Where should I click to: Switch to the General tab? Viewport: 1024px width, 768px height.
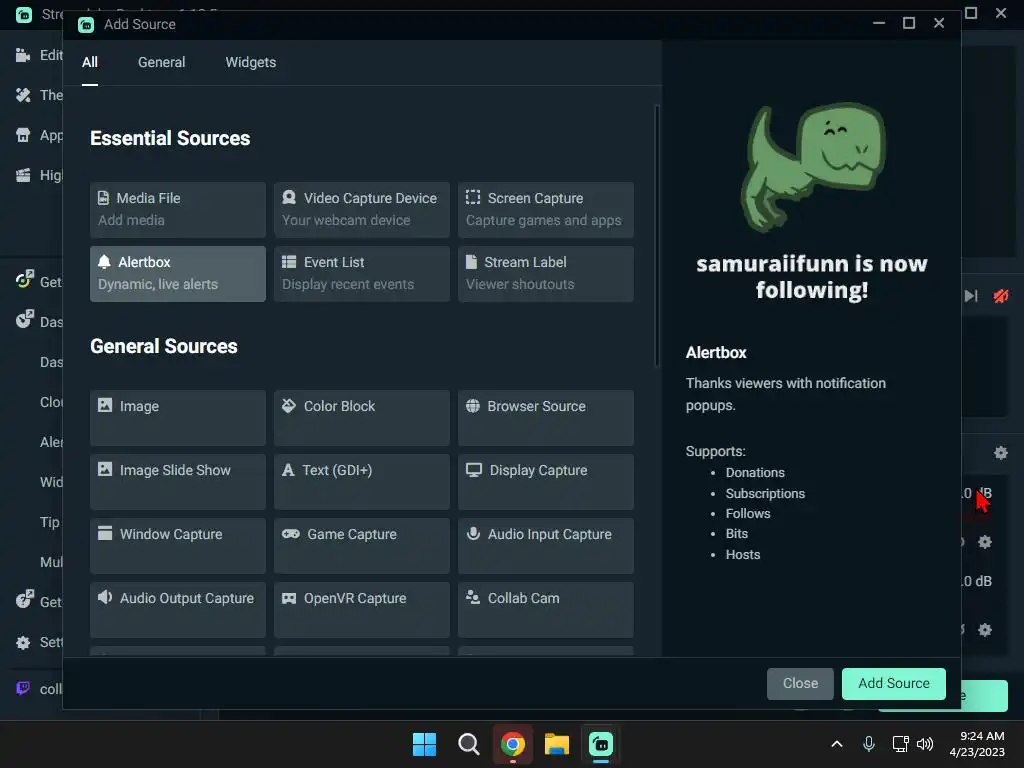point(161,63)
